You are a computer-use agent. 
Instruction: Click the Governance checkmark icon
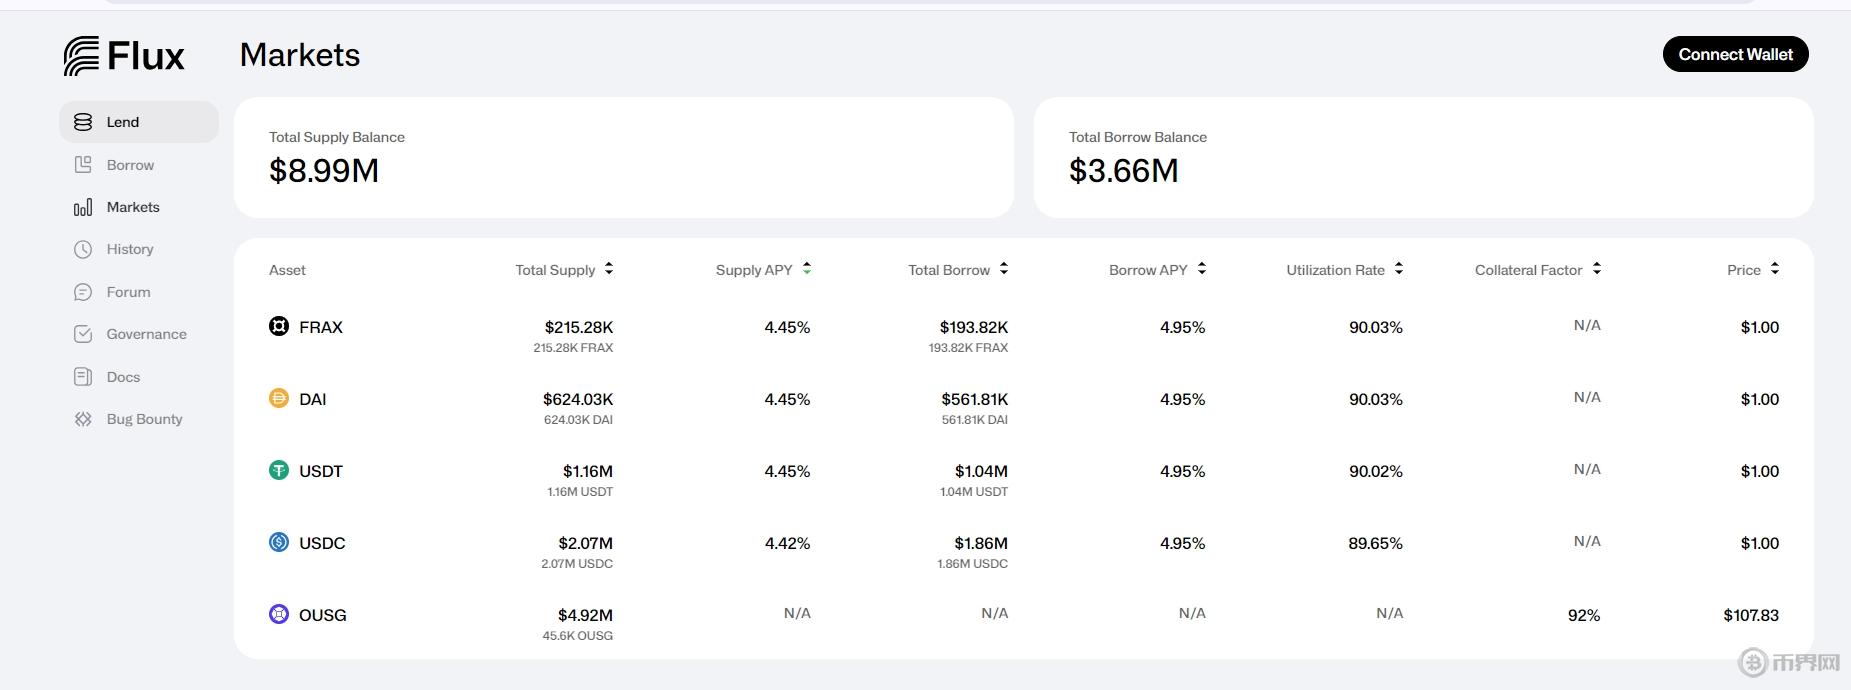pyautogui.click(x=83, y=334)
